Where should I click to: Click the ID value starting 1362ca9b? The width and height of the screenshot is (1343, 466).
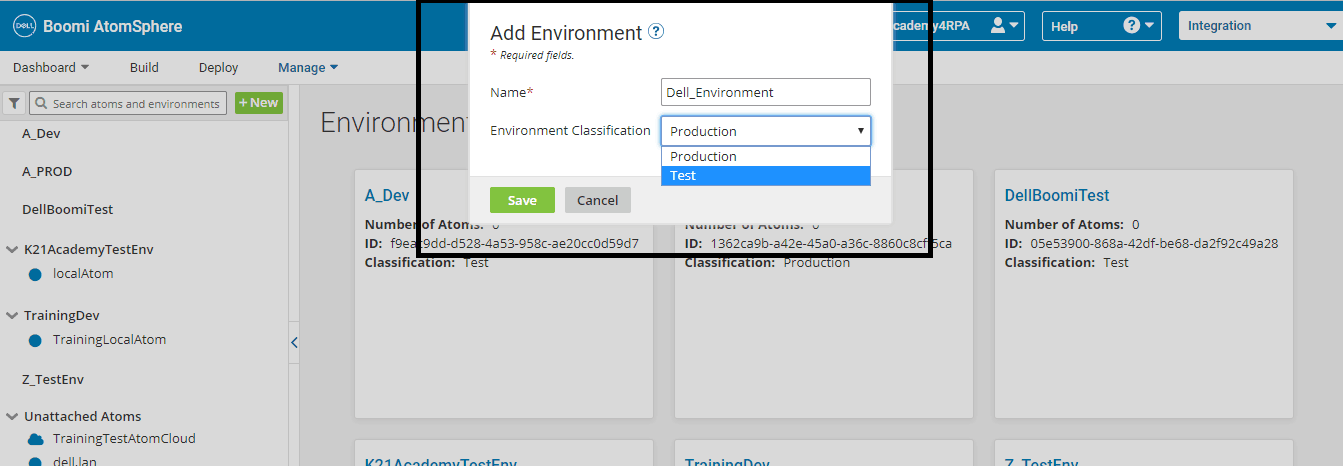(x=831, y=244)
